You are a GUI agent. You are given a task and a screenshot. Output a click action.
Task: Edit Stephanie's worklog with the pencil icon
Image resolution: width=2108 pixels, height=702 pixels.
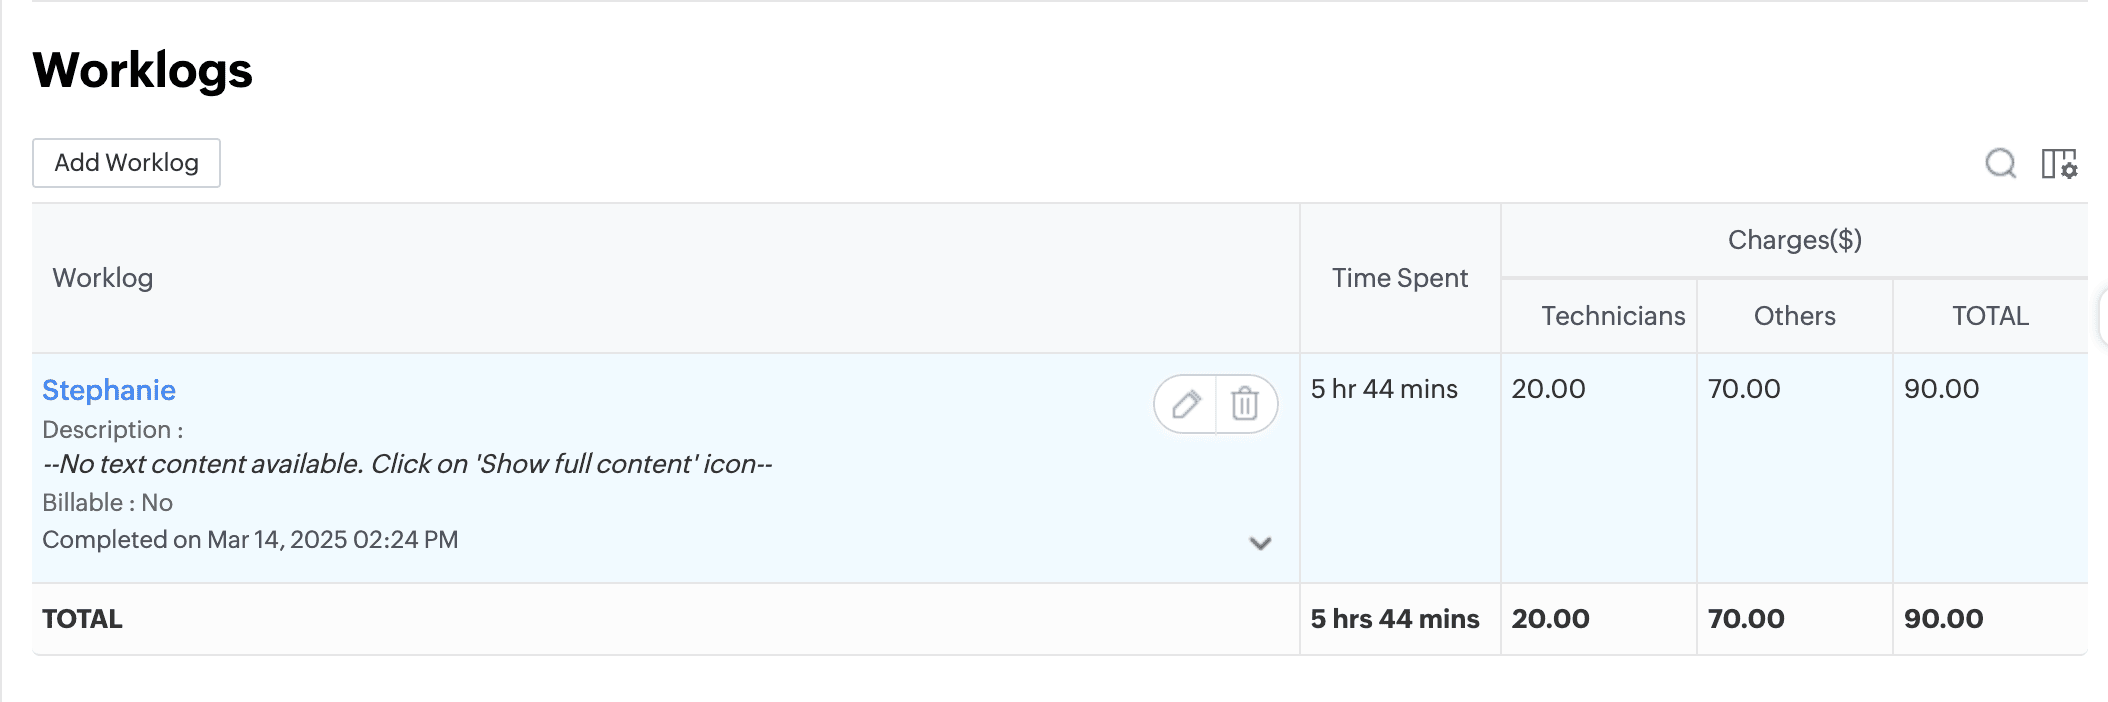(1186, 404)
